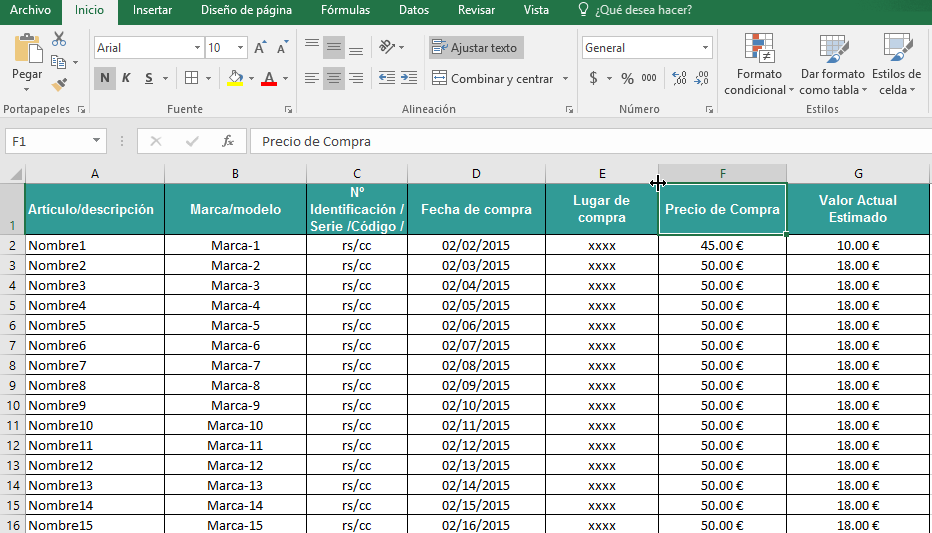
Task: Align text left
Action: pyautogui.click(x=311, y=78)
